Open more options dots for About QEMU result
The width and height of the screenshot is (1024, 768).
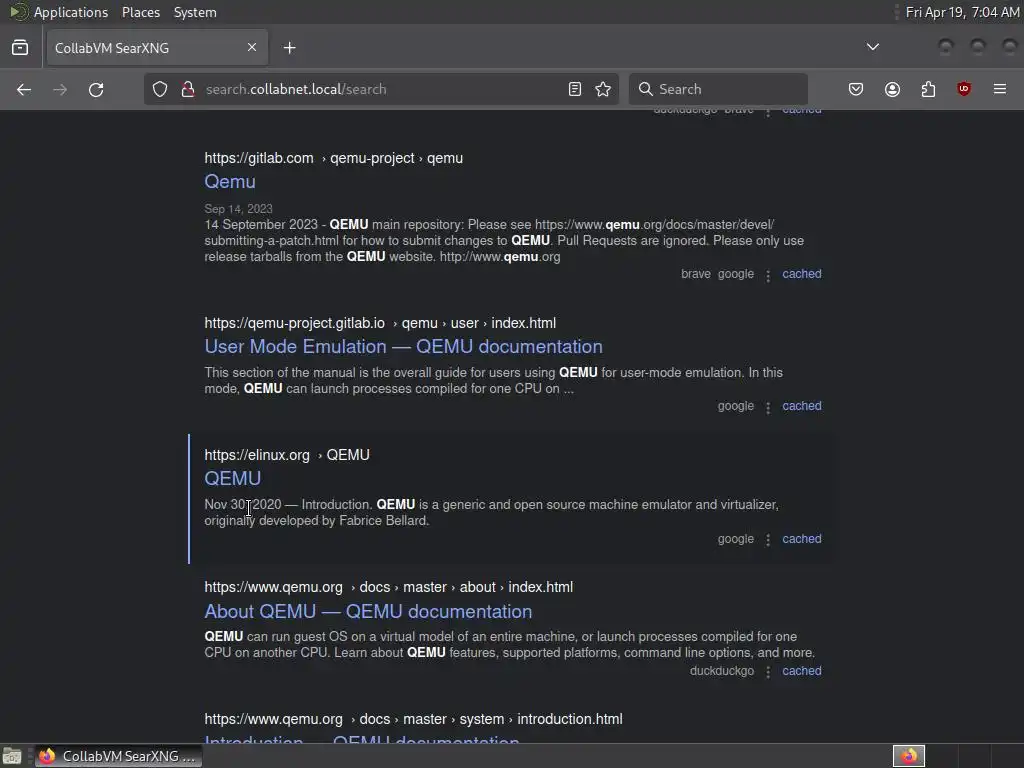coord(769,672)
